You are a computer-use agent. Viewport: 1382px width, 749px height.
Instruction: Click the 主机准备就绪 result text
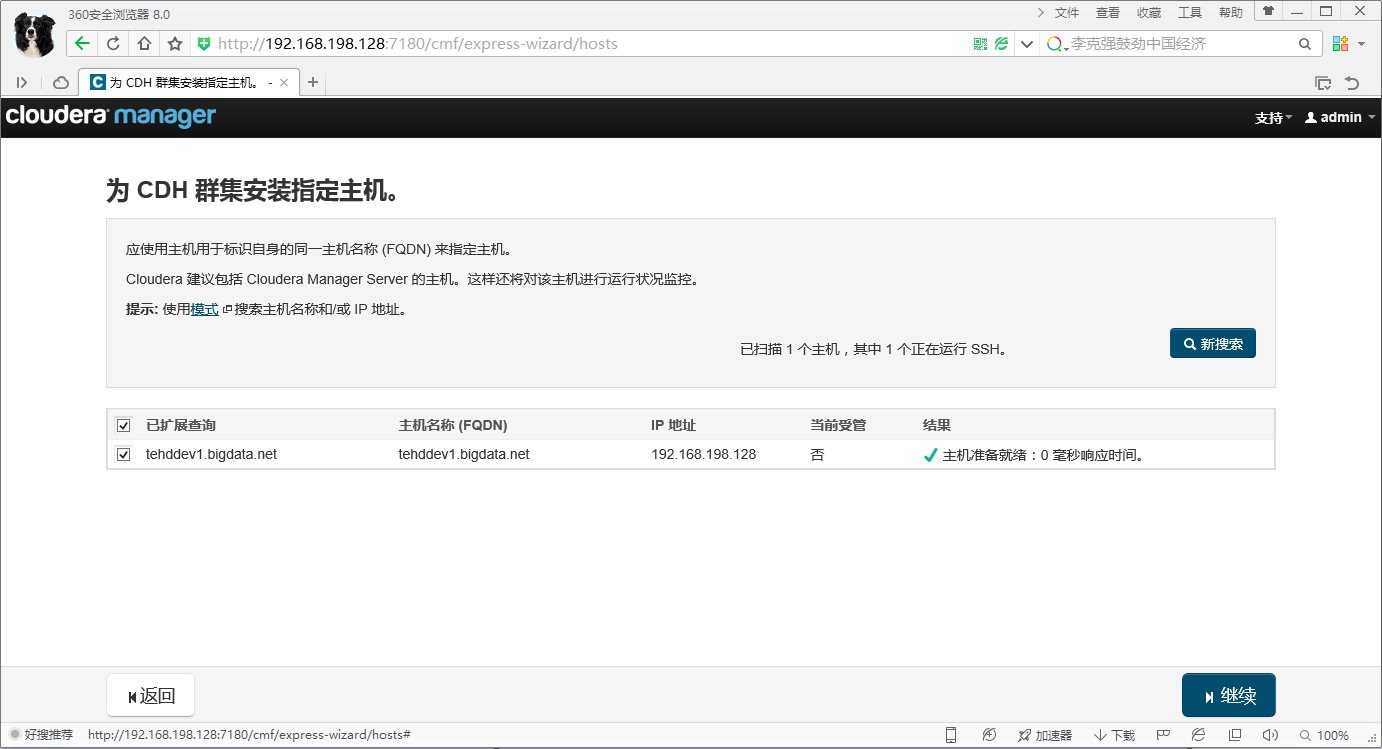tap(1043, 455)
